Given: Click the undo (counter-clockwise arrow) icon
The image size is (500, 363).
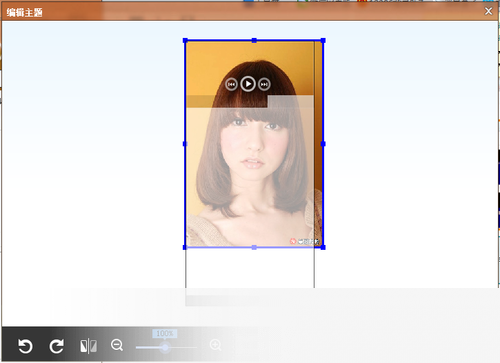Looking at the screenshot, I should pos(25,346).
